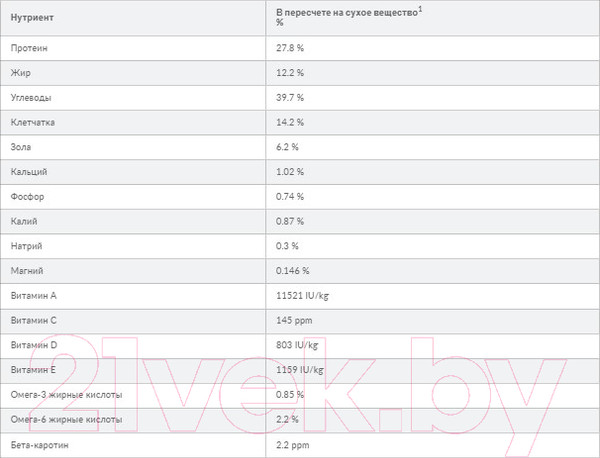Click the "Омега-3 жирные кислоты" label
Screen dimensions: 600x458
point(66,394)
